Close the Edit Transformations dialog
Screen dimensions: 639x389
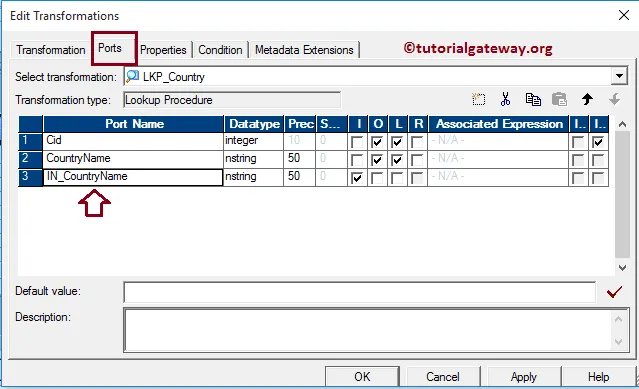[x=624, y=15]
